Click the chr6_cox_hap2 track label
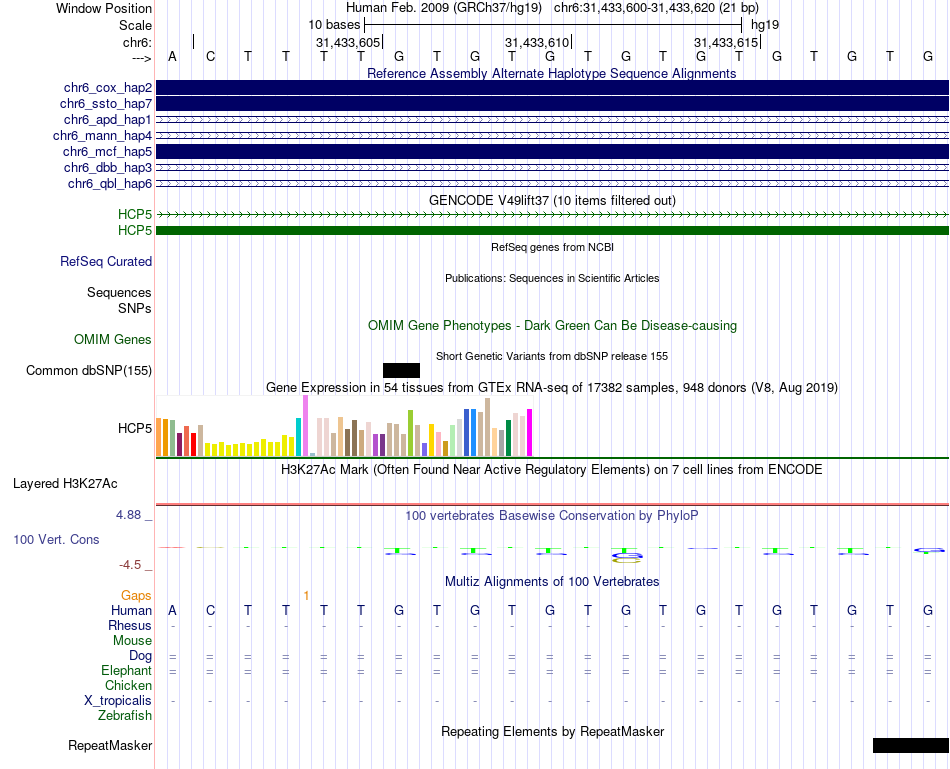 [x=108, y=88]
